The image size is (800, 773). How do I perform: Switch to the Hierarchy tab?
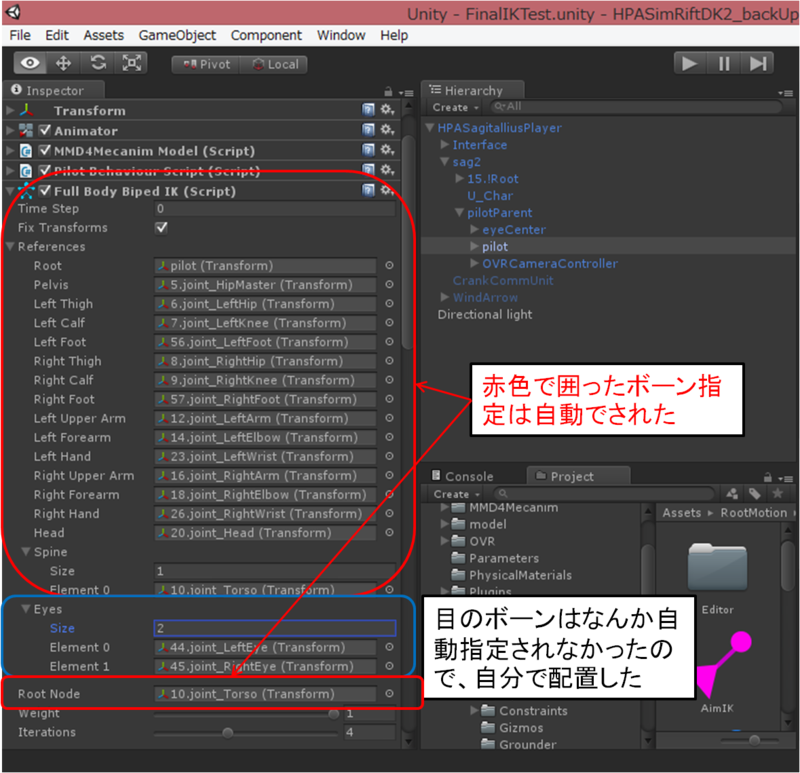[x=472, y=90]
